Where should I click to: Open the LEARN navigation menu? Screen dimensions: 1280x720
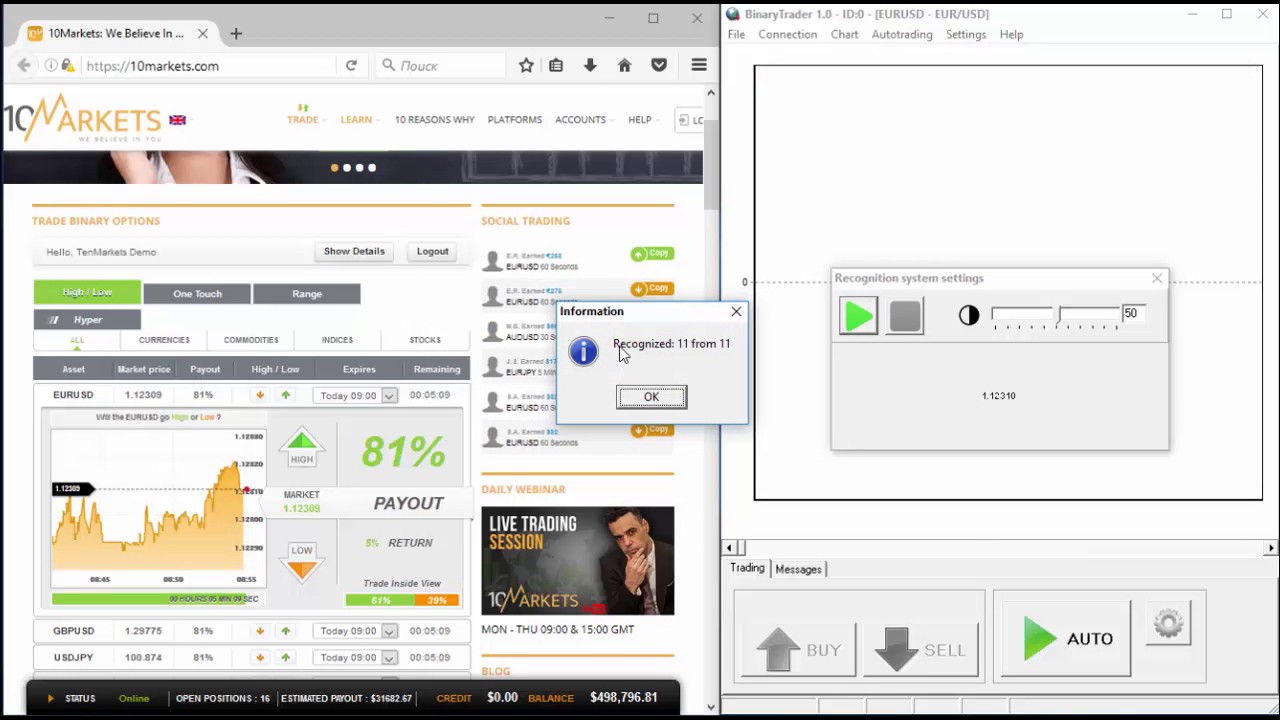(x=356, y=120)
